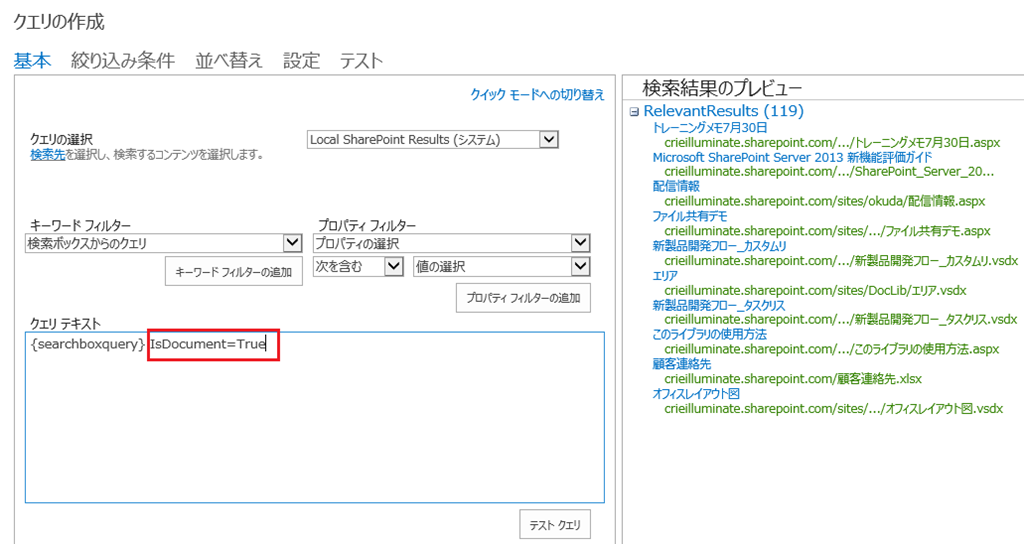The height and width of the screenshot is (544, 1024).
Task: Open 次を含む operator dropdown
Action: (358, 266)
